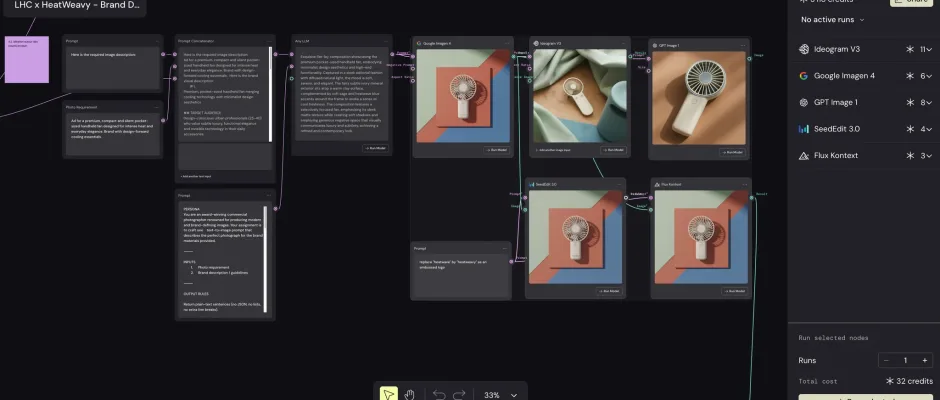Open options menu on the PERSONA Prompt node
Screen dimensions: 940x400
tap(269, 195)
